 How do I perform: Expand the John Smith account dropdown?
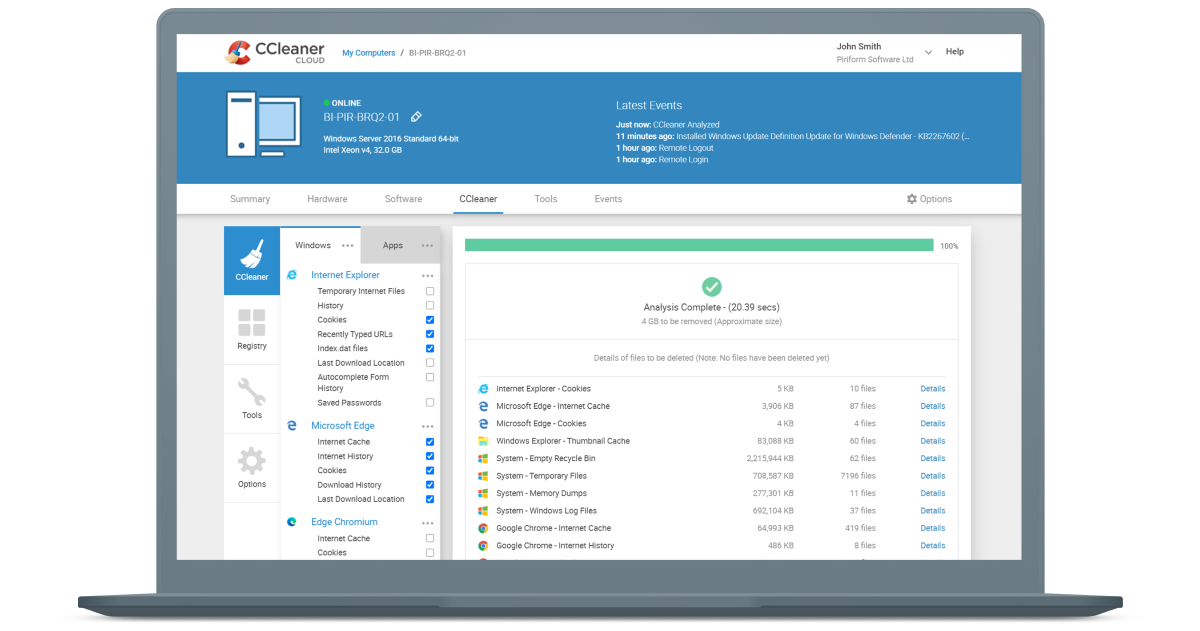click(928, 52)
